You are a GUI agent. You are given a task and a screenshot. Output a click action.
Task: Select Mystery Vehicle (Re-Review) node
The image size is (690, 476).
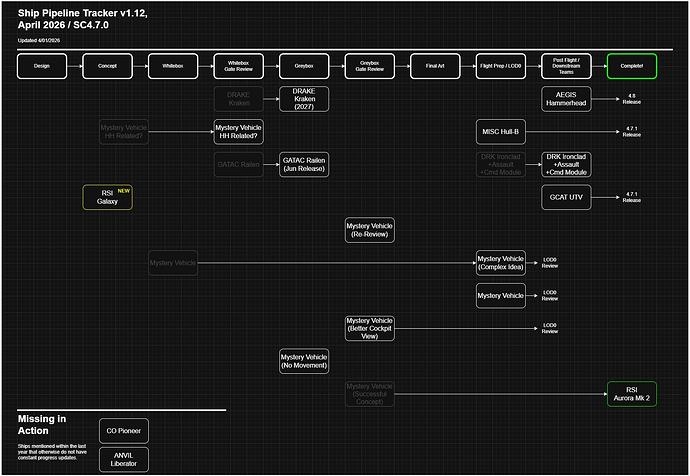click(370, 230)
